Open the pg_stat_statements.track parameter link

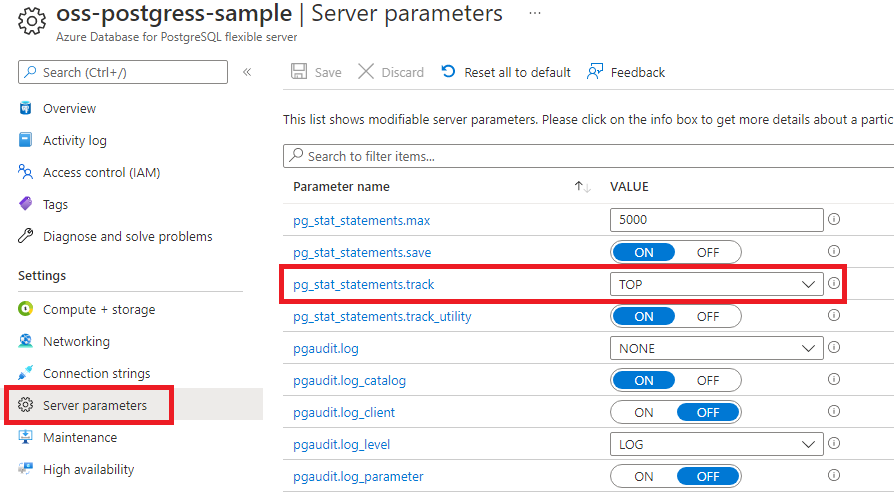click(364, 284)
